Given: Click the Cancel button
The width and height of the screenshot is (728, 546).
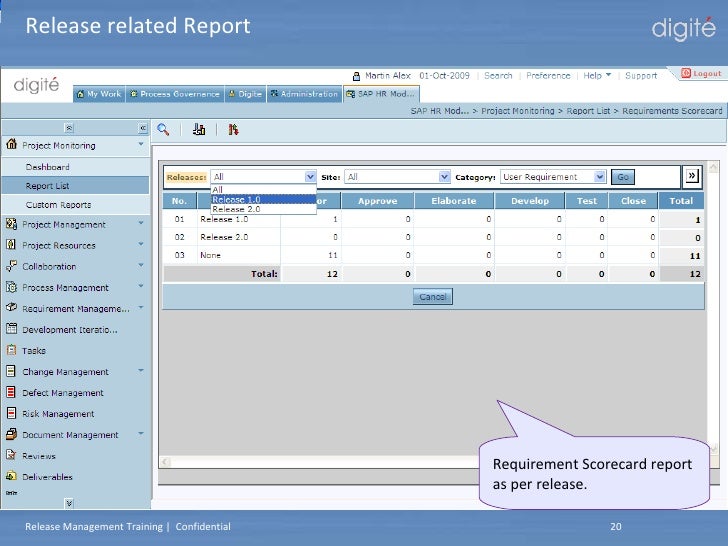Looking at the screenshot, I should [432, 297].
